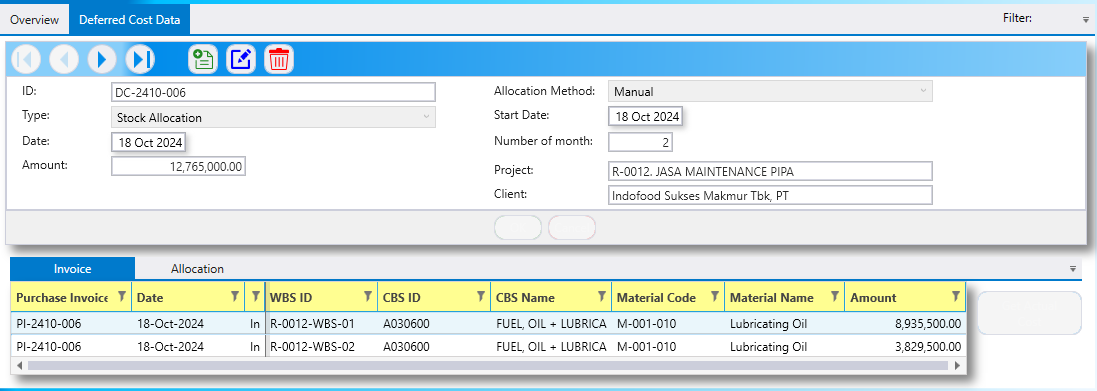Filter the CBS Name column

point(602,297)
